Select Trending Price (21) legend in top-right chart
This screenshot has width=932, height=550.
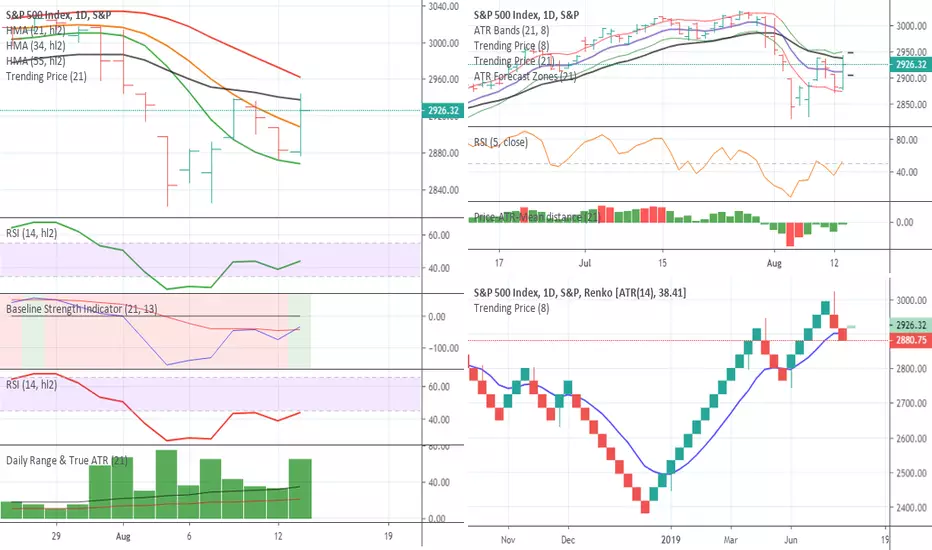514,61
